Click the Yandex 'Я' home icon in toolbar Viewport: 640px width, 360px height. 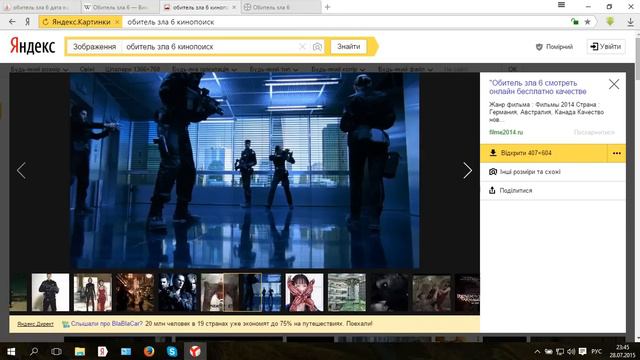click(x=27, y=22)
